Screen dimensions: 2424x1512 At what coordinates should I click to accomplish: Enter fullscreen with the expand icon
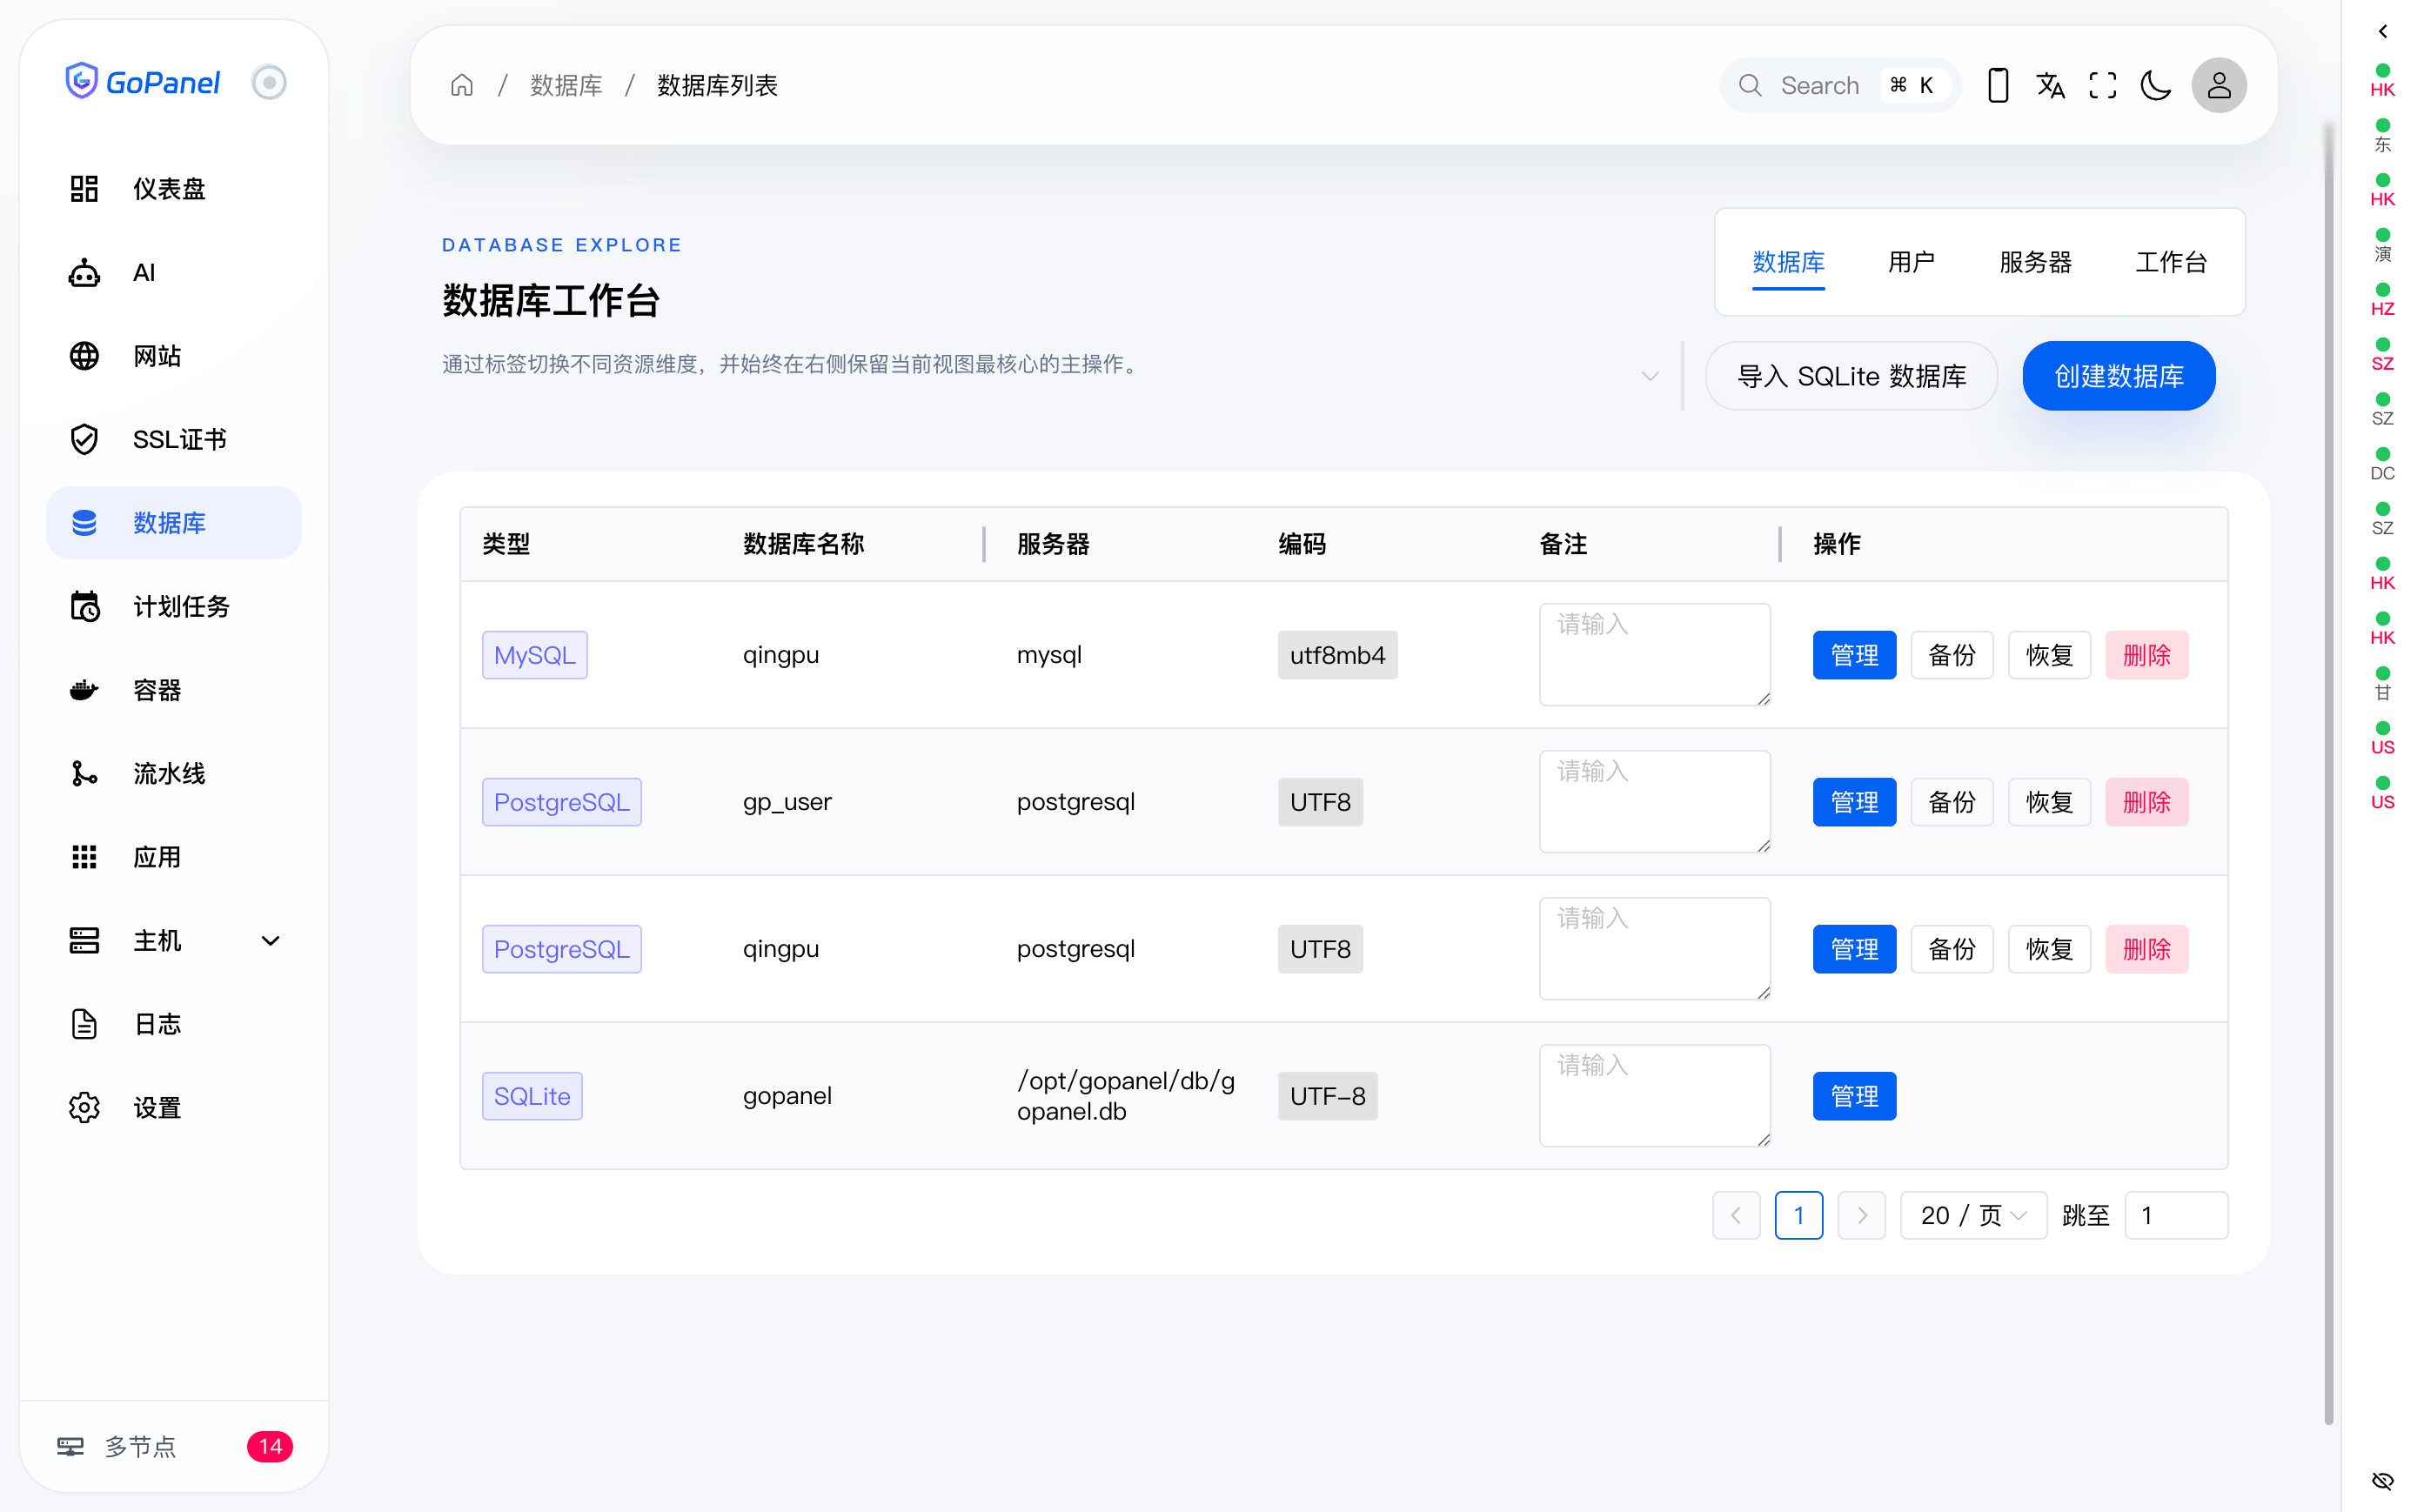[x=2103, y=85]
